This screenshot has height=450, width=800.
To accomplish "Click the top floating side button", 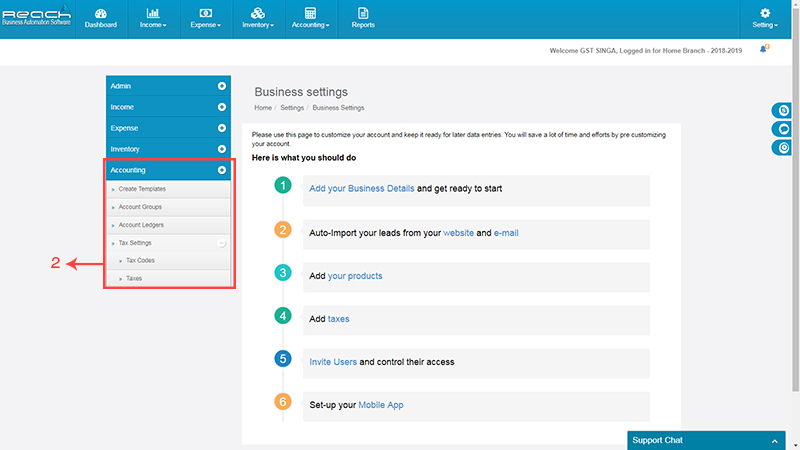I will (783, 110).
